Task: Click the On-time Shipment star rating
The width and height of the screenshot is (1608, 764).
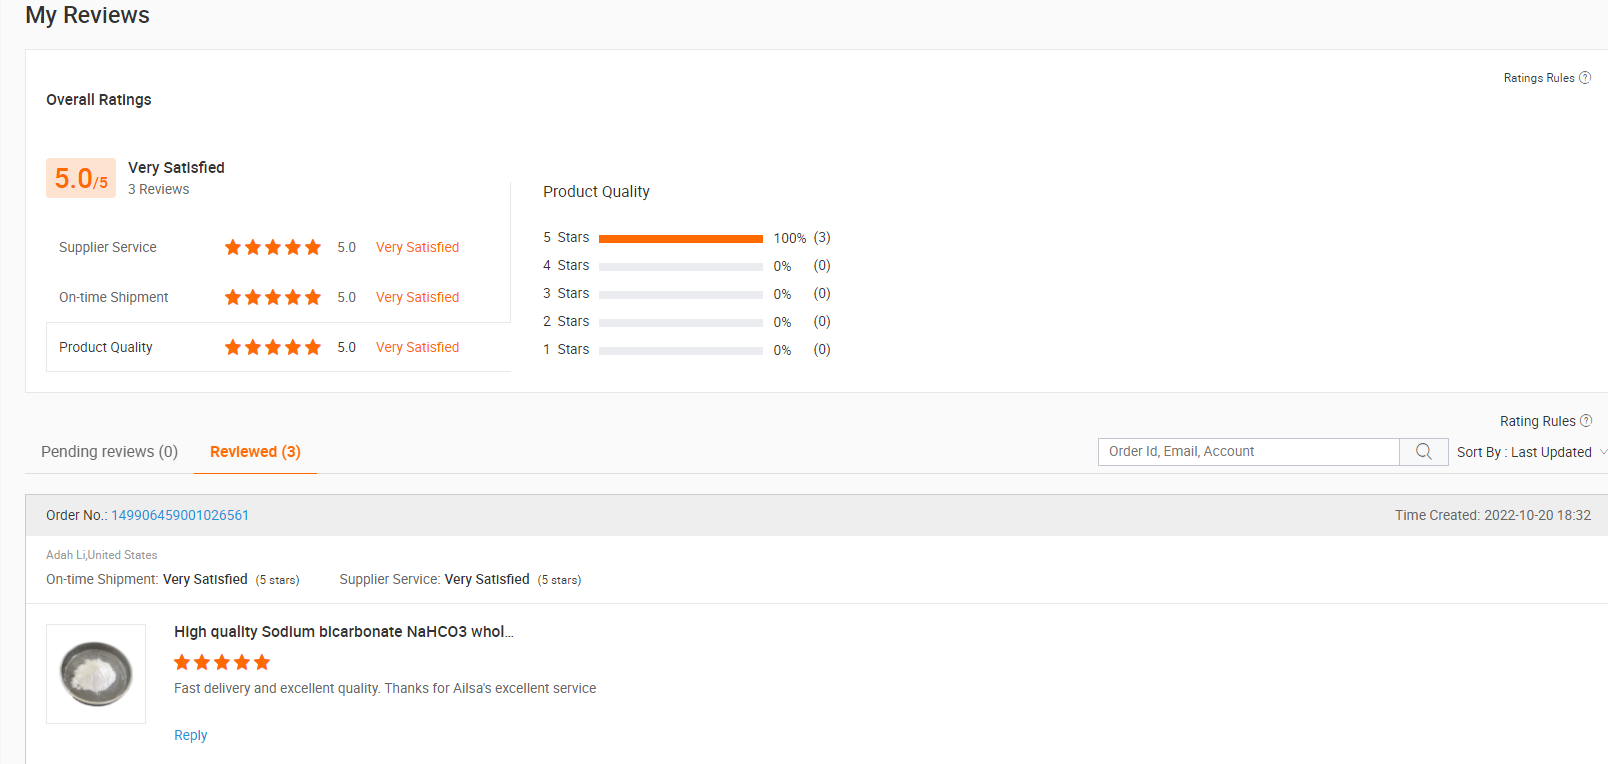Action: pyautogui.click(x=272, y=297)
